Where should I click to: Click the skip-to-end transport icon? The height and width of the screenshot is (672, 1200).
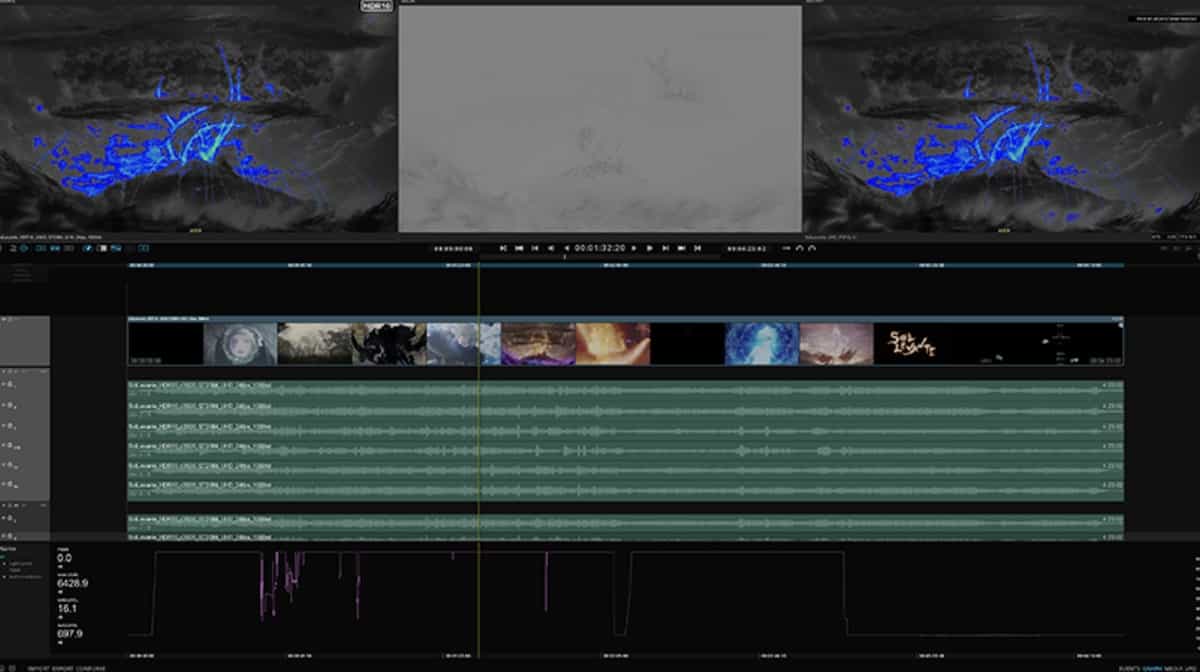coord(696,247)
